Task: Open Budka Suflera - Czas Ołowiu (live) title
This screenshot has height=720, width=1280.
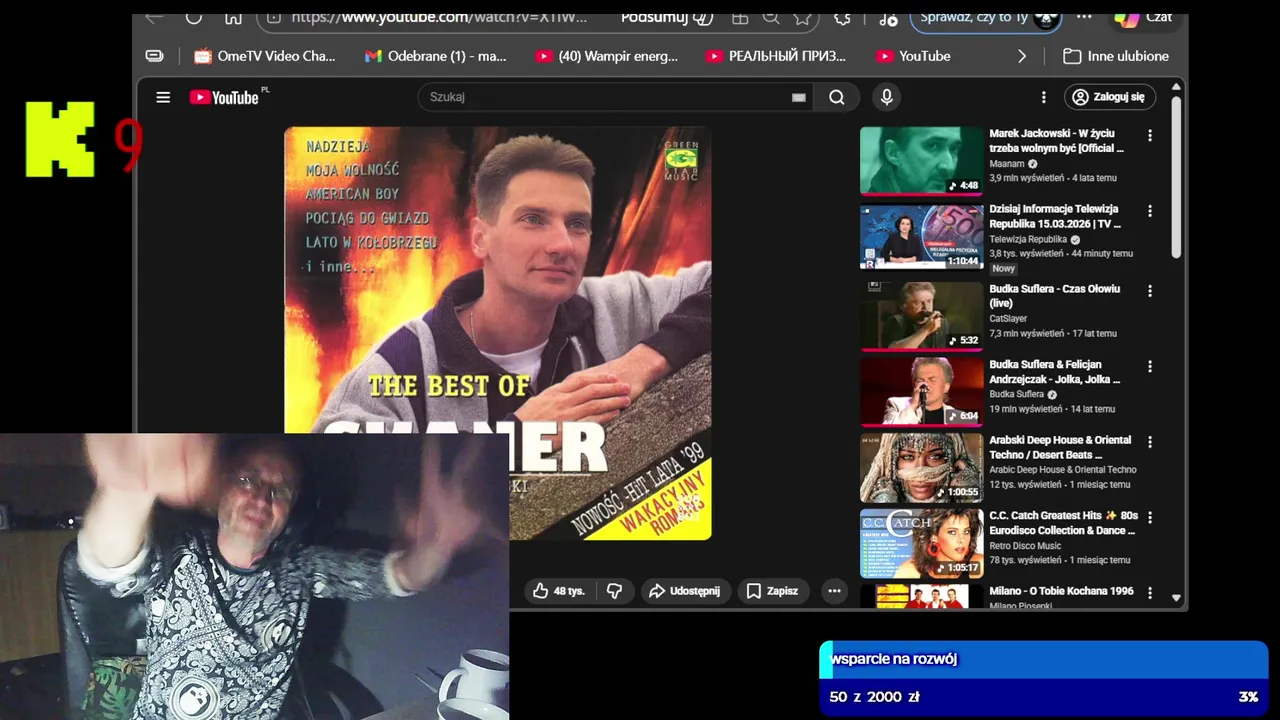Action: point(1054,296)
